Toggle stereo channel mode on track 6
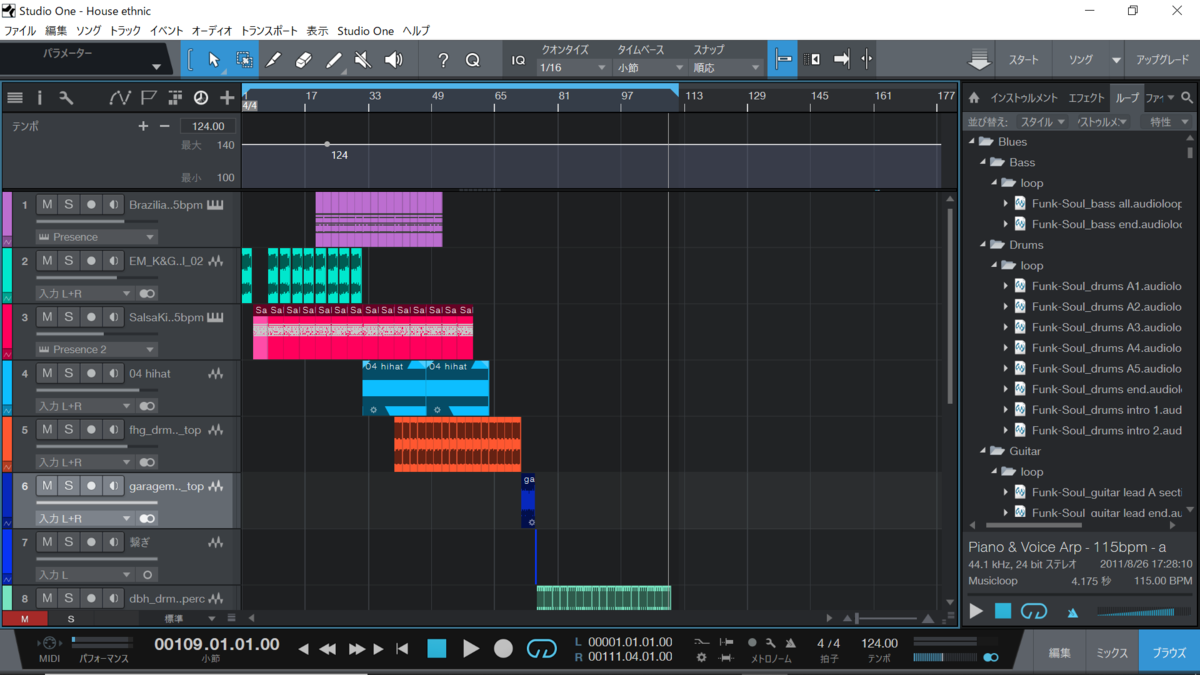Image resolution: width=1200 pixels, height=675 pixels. (x=147, y=518)
